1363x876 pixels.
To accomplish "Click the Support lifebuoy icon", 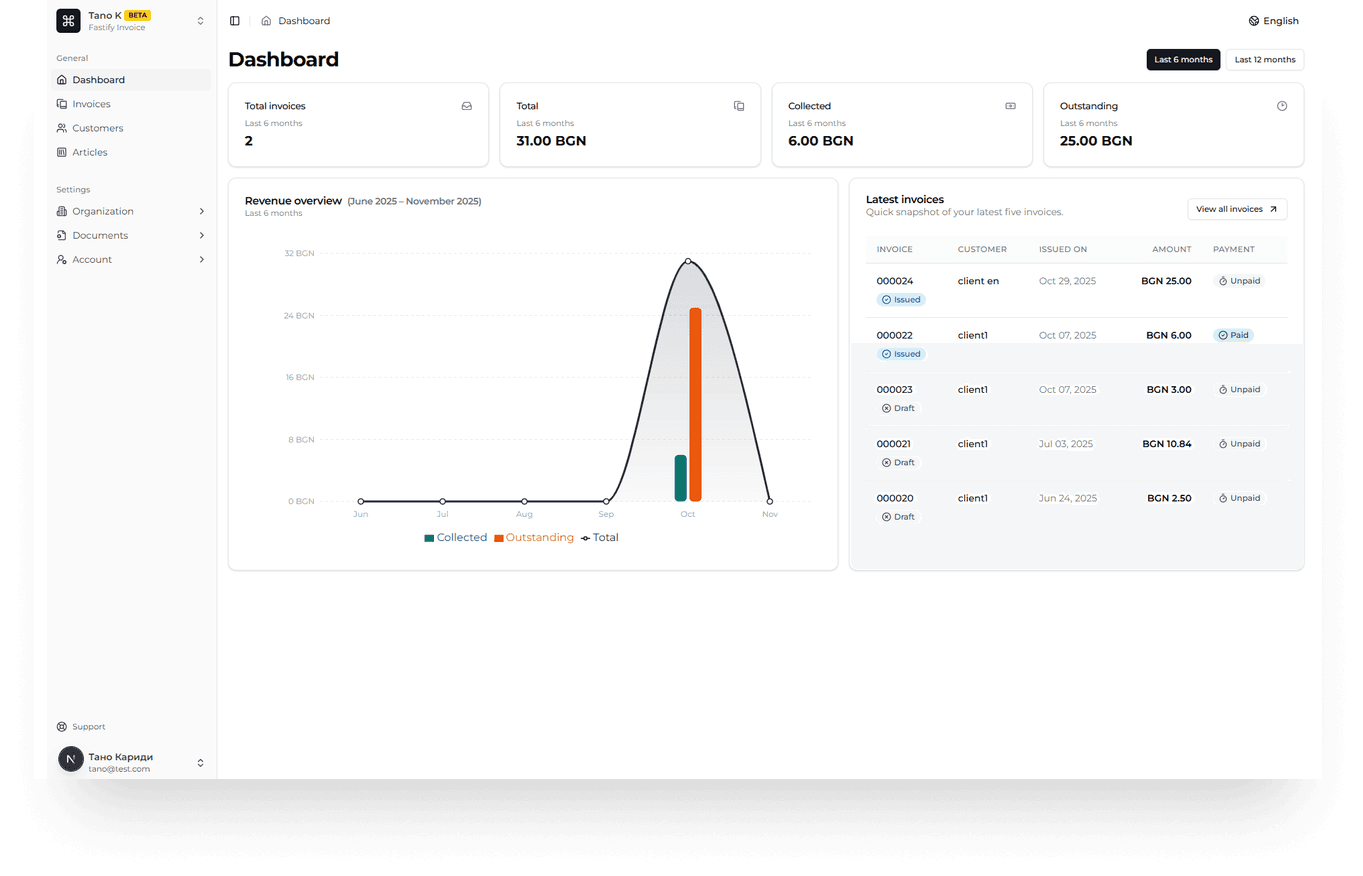I will click(x=62, y=727).
